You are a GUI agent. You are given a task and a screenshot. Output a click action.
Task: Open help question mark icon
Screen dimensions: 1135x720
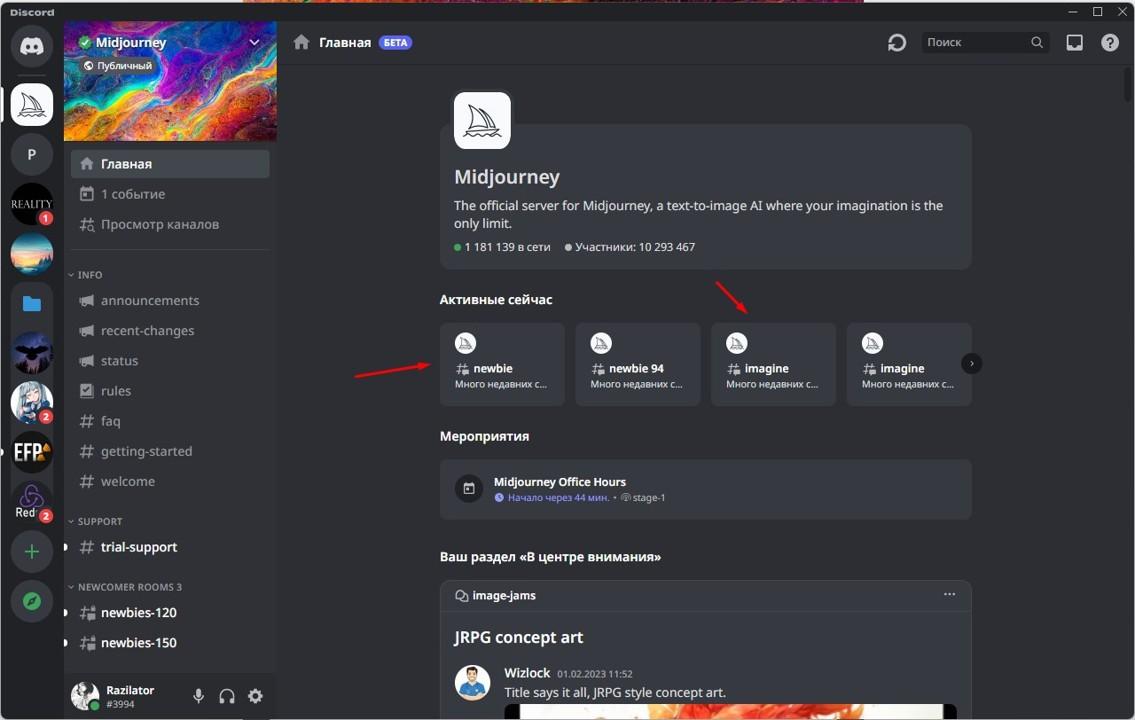tap(1110, 43)
